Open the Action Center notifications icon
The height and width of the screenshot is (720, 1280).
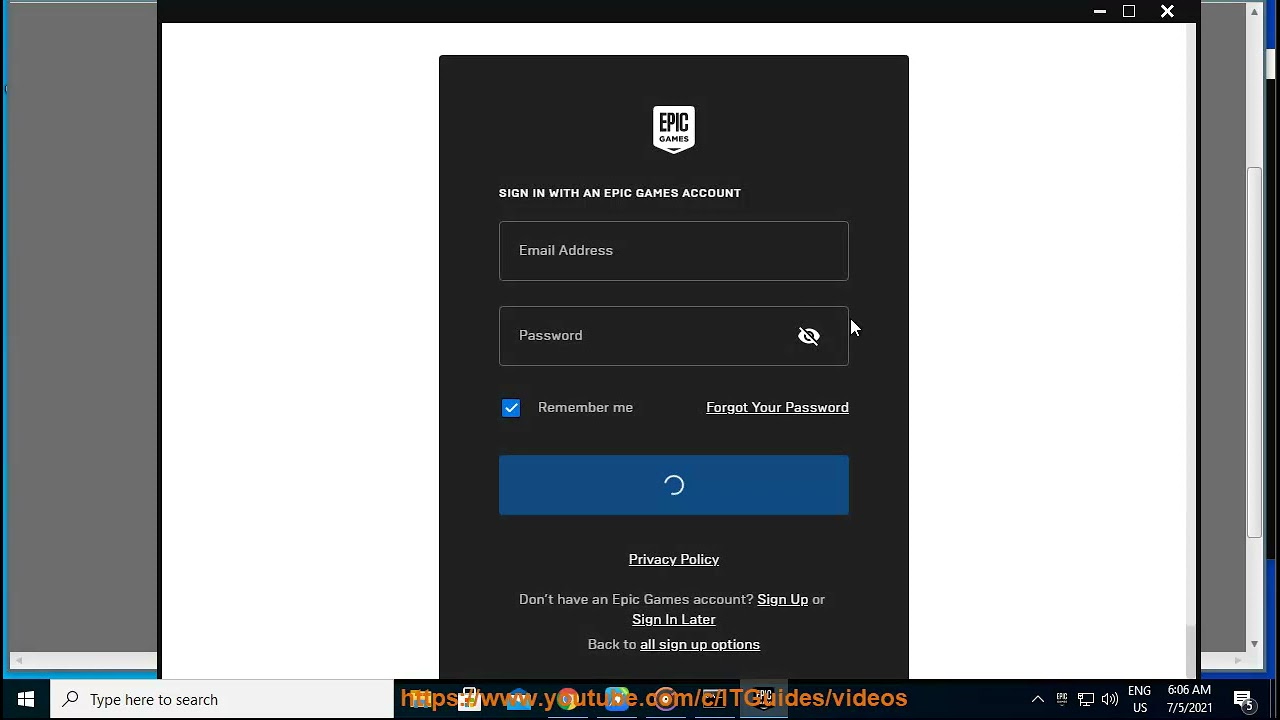[1243, 699]
